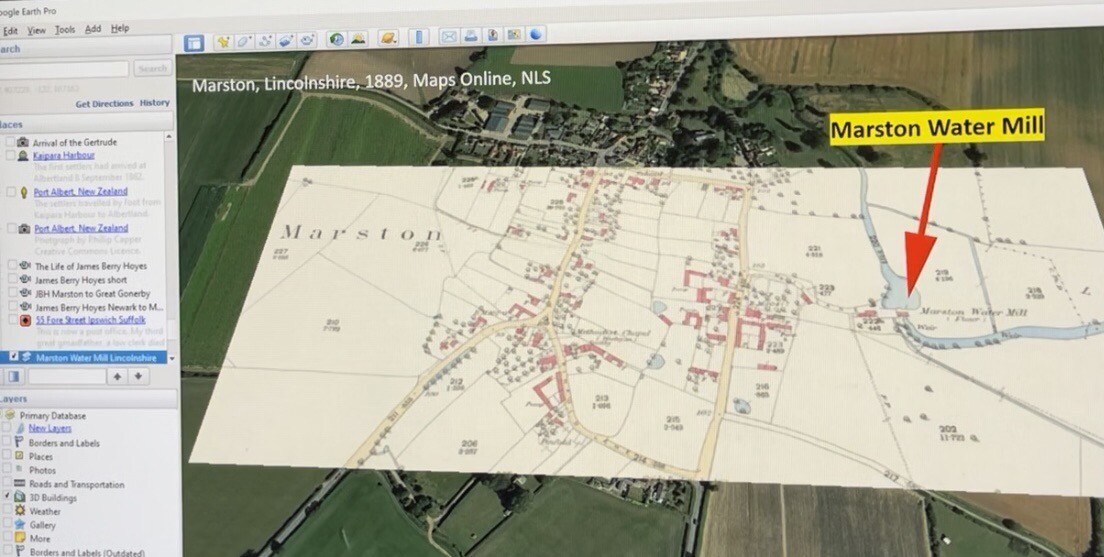
Task: Check Port Albert lightbulb placemark checkbox
Action: [10, 192]
